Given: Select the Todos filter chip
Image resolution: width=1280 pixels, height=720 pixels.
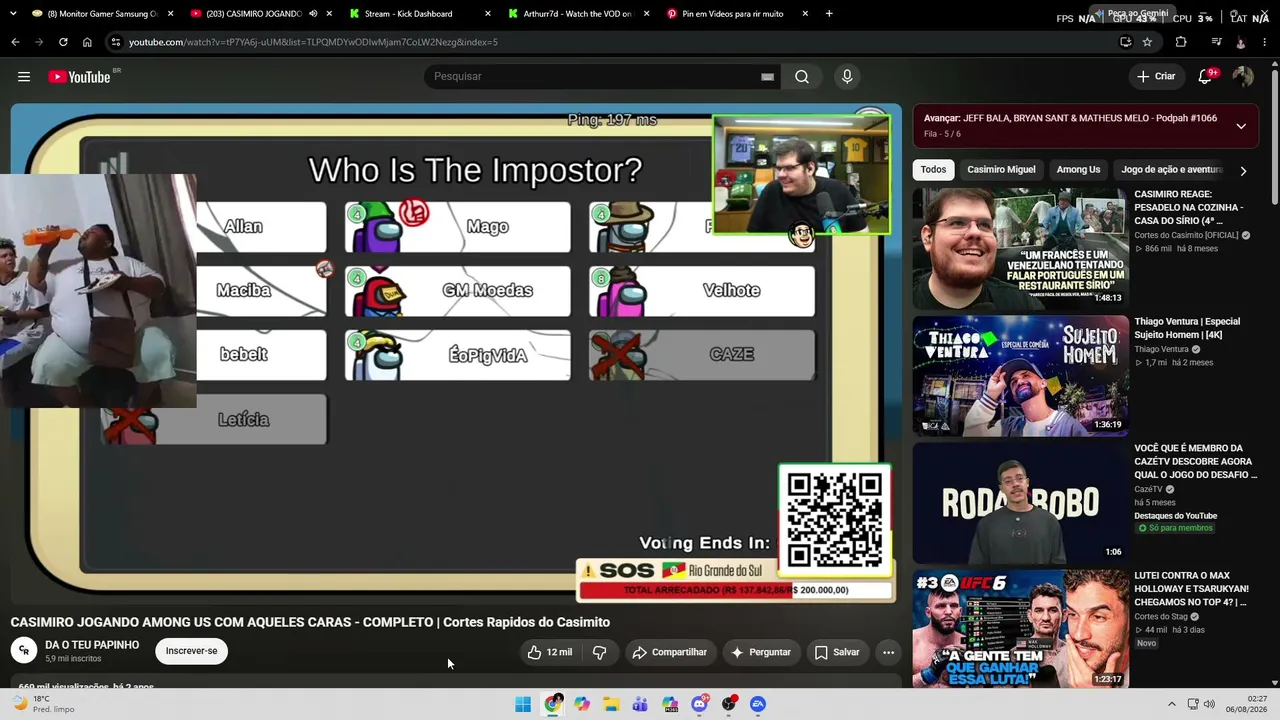Looking at the screenshot, I should pos(933,170).
